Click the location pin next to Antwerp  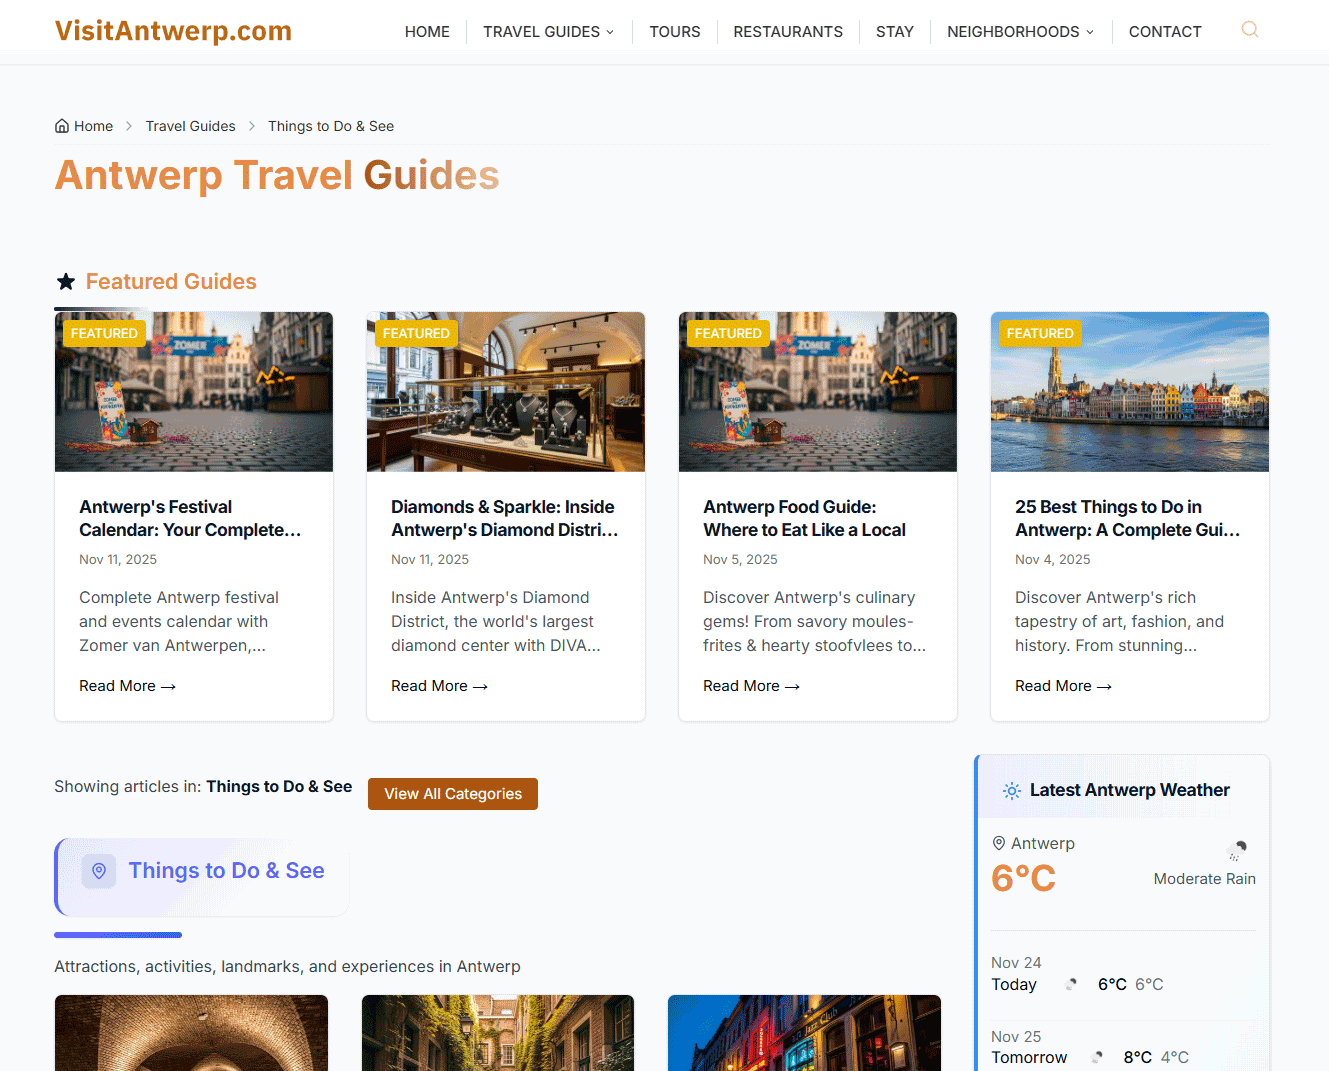999,843
